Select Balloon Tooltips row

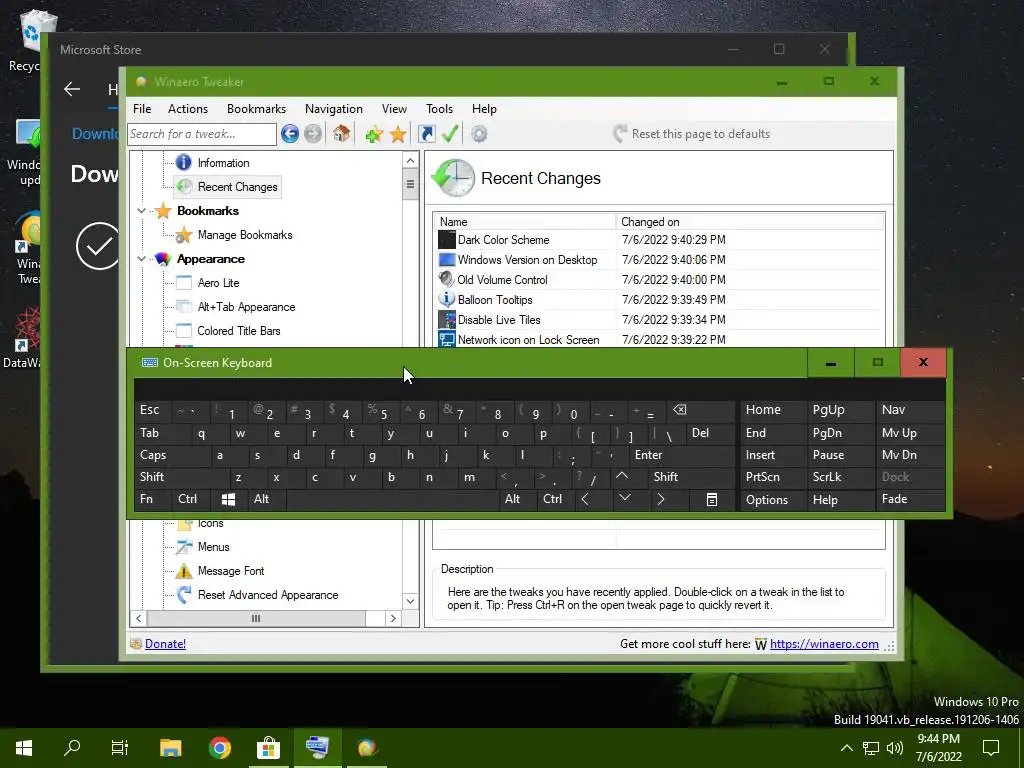tap(659, 300)
